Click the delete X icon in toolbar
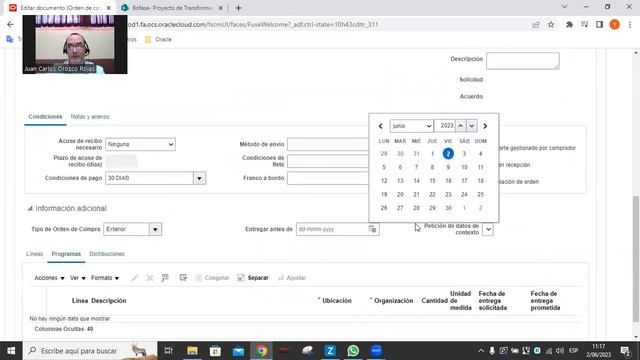 150,278
